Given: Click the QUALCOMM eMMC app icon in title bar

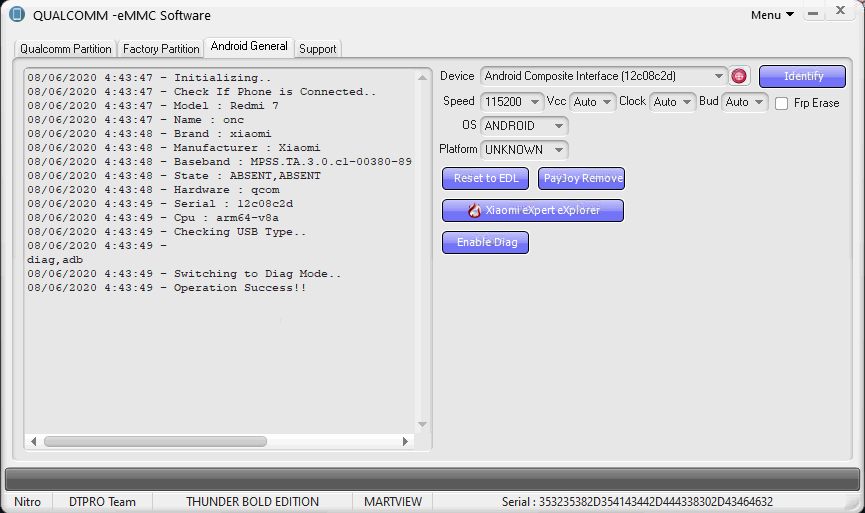Looking at the screenshot, I should (17, 14).
